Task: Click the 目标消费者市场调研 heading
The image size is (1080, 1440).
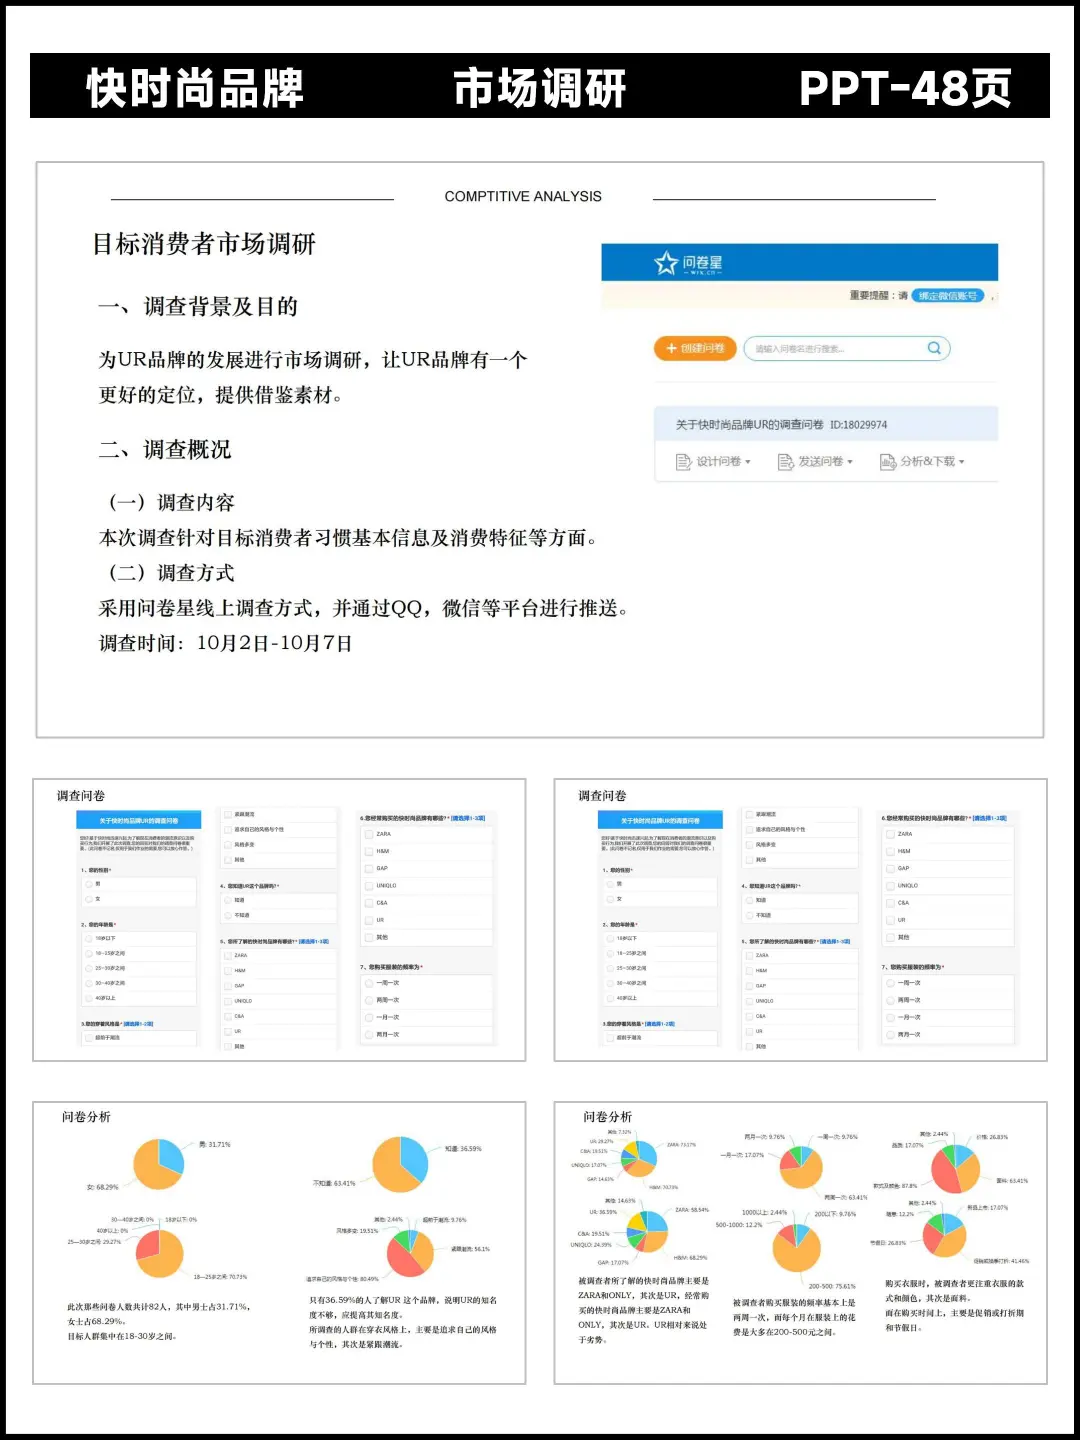Action: [x=204, y=244]
